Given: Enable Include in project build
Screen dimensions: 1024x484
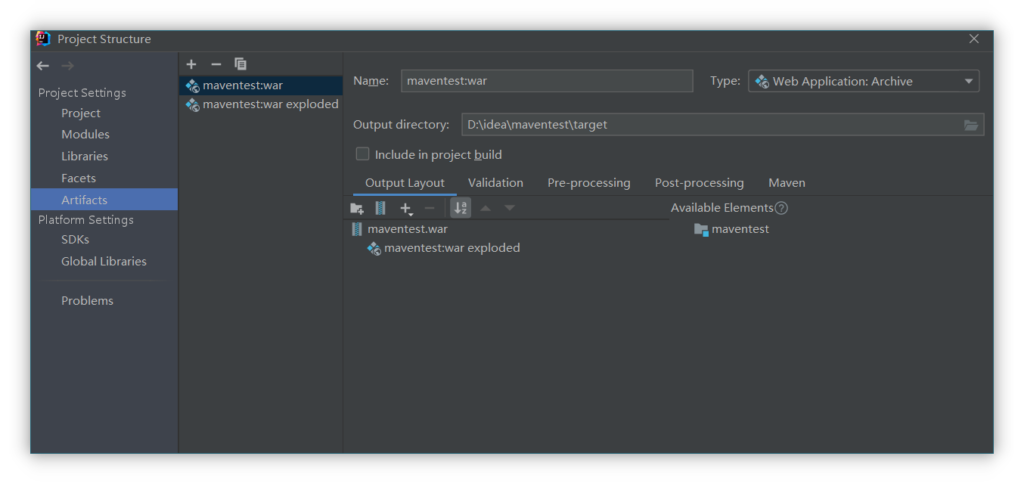Looking at the screenshot, I should tap(362, 154).
